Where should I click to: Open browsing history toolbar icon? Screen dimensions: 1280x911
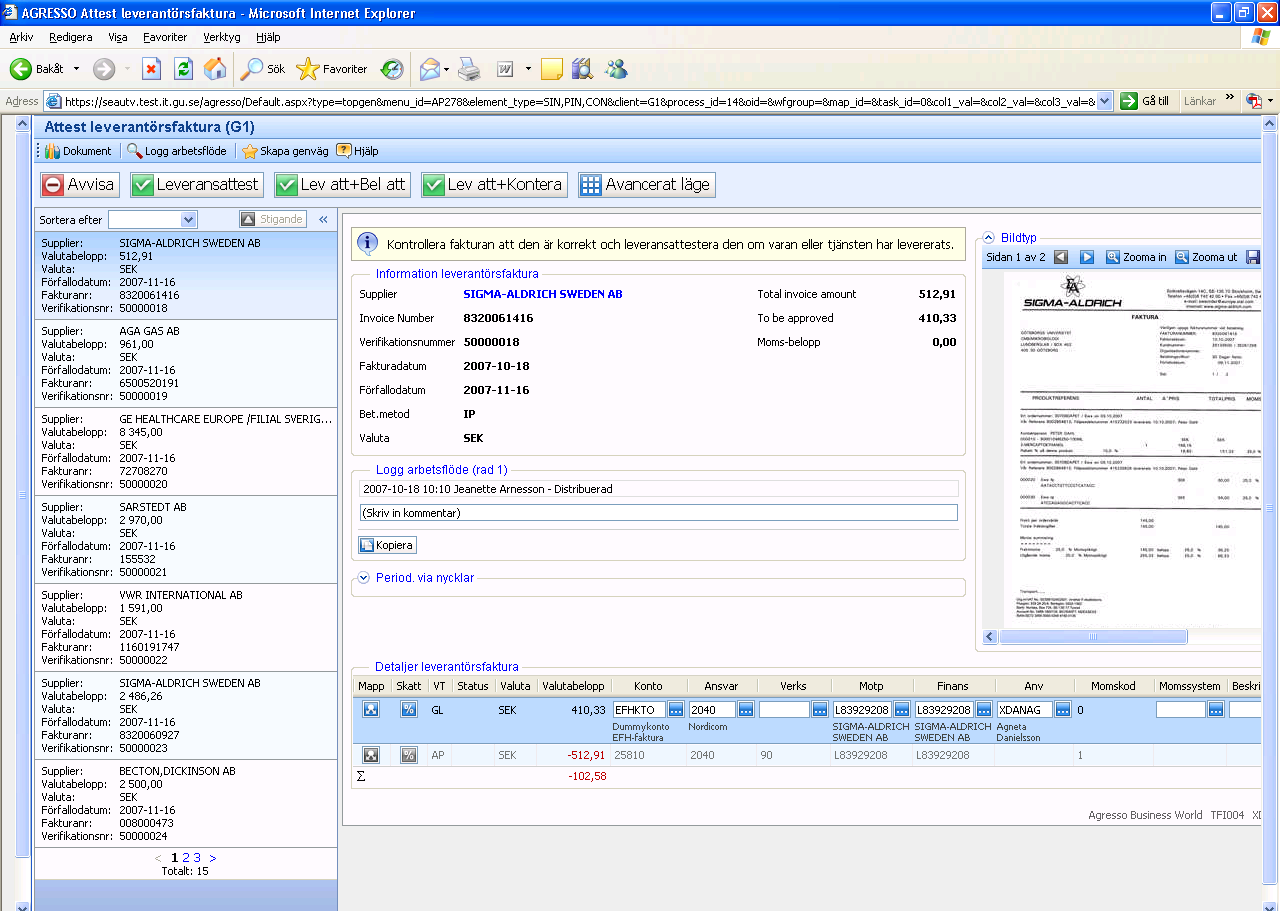(392, 69)
